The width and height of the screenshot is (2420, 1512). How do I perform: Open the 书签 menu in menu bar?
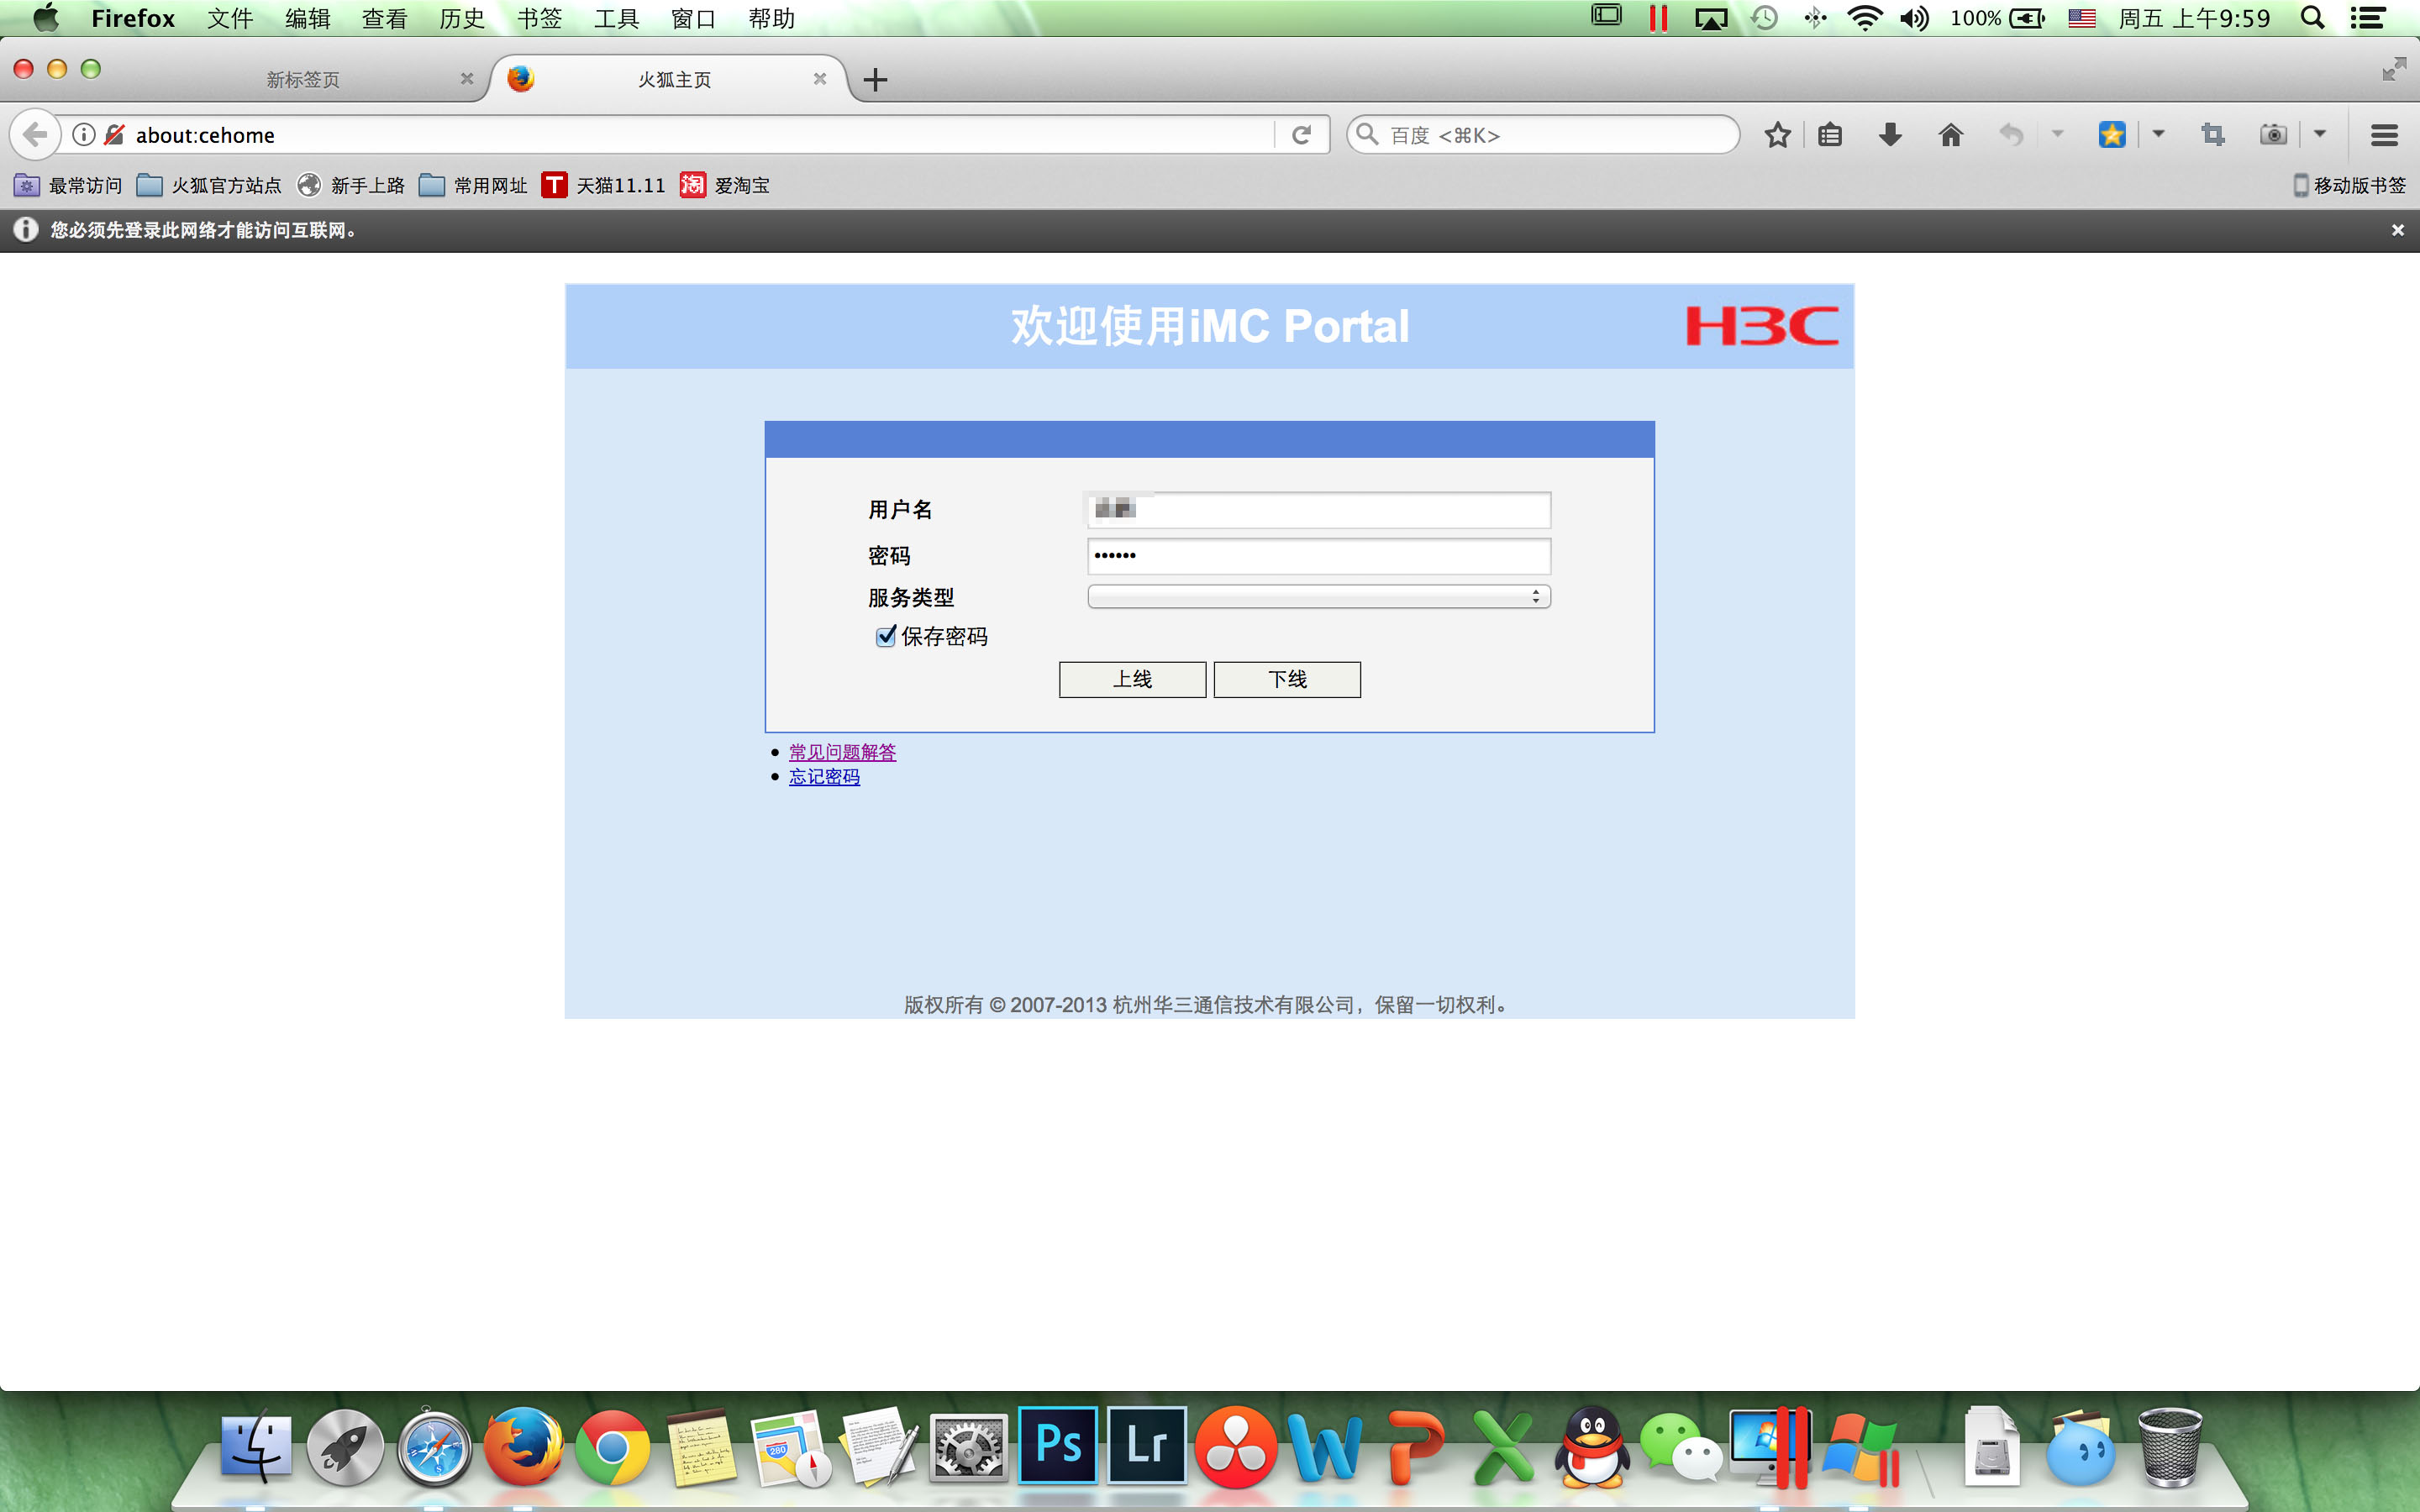539,18
